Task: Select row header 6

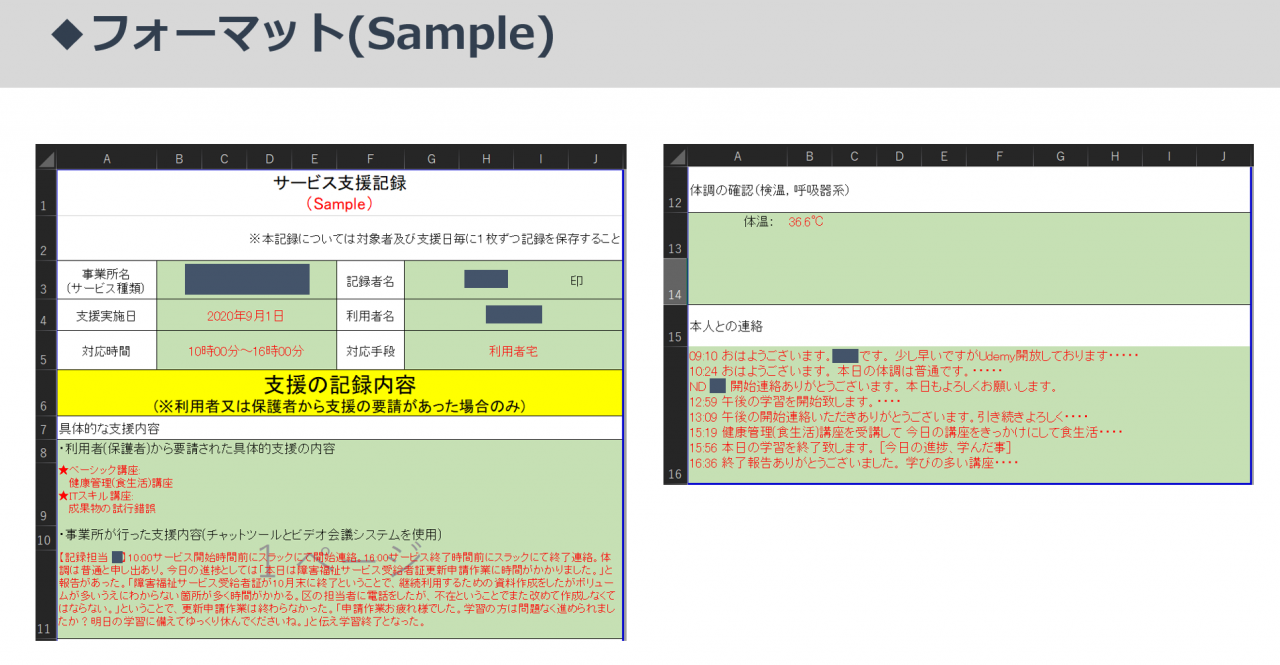Action: (x=46, y=393)
